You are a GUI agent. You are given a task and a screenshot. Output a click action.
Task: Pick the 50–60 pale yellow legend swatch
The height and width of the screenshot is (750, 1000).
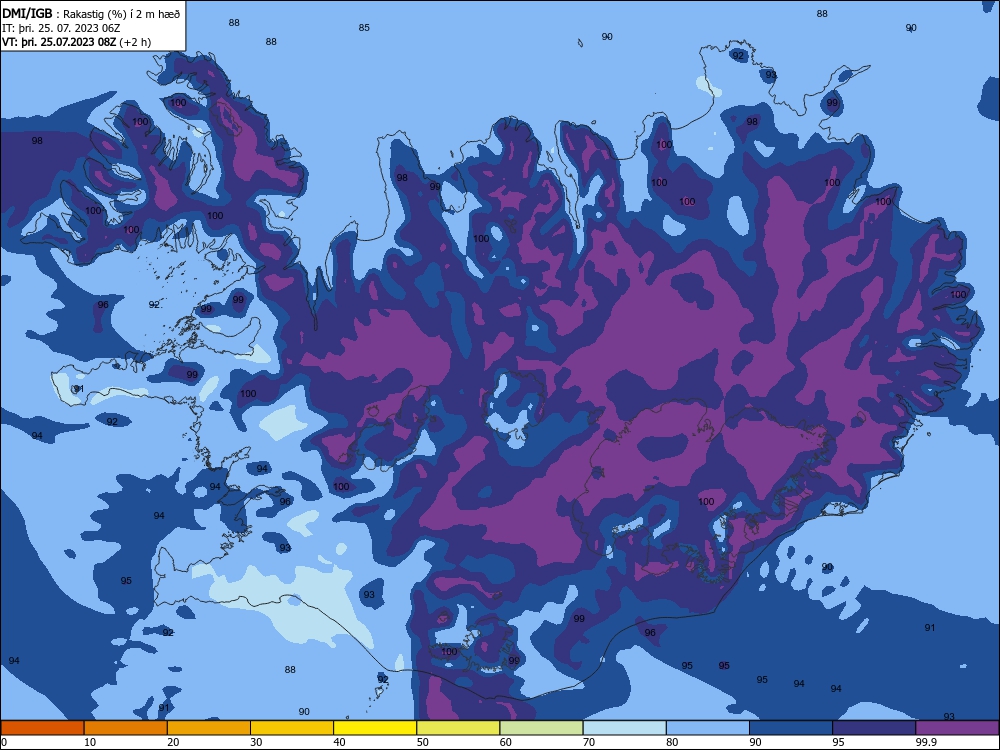click(x=458, y=728)
